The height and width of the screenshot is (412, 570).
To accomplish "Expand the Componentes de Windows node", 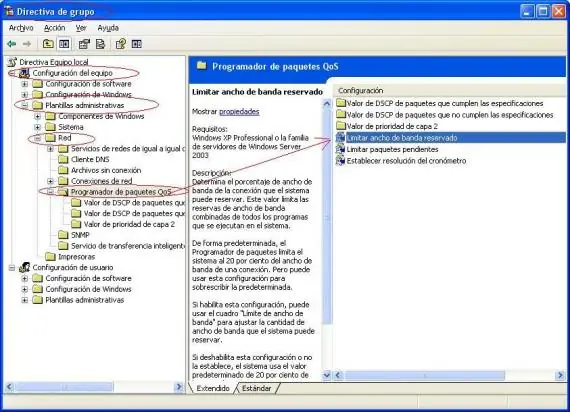I will point(37,116).
